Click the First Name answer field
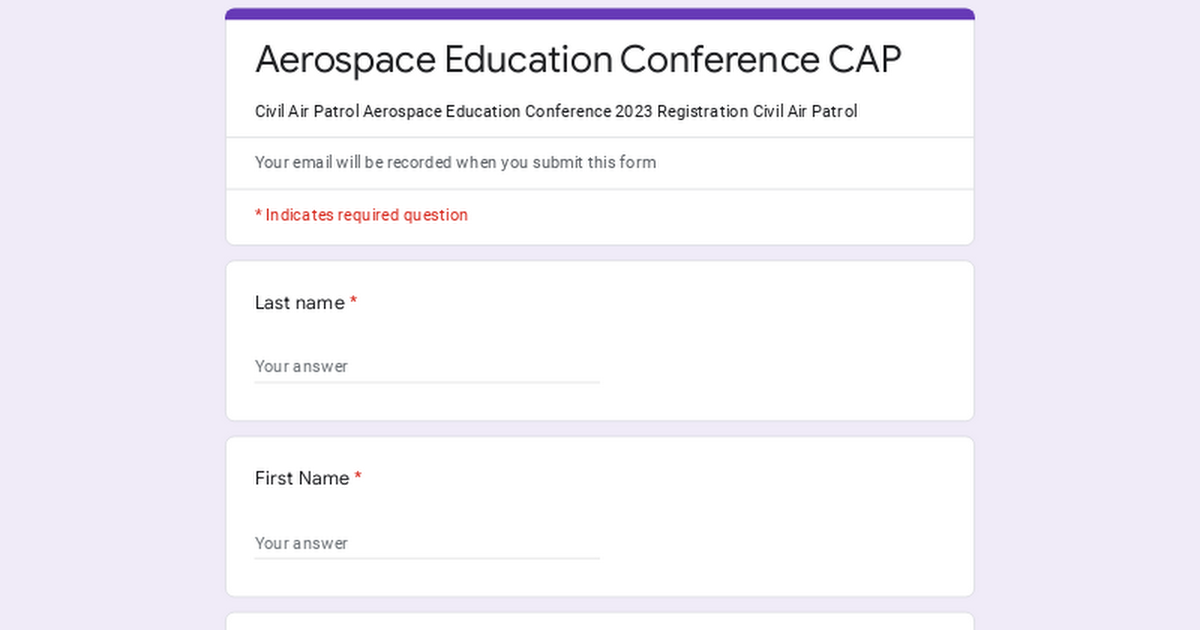This screenshot has height=630, width=1200. pos(427,543)
